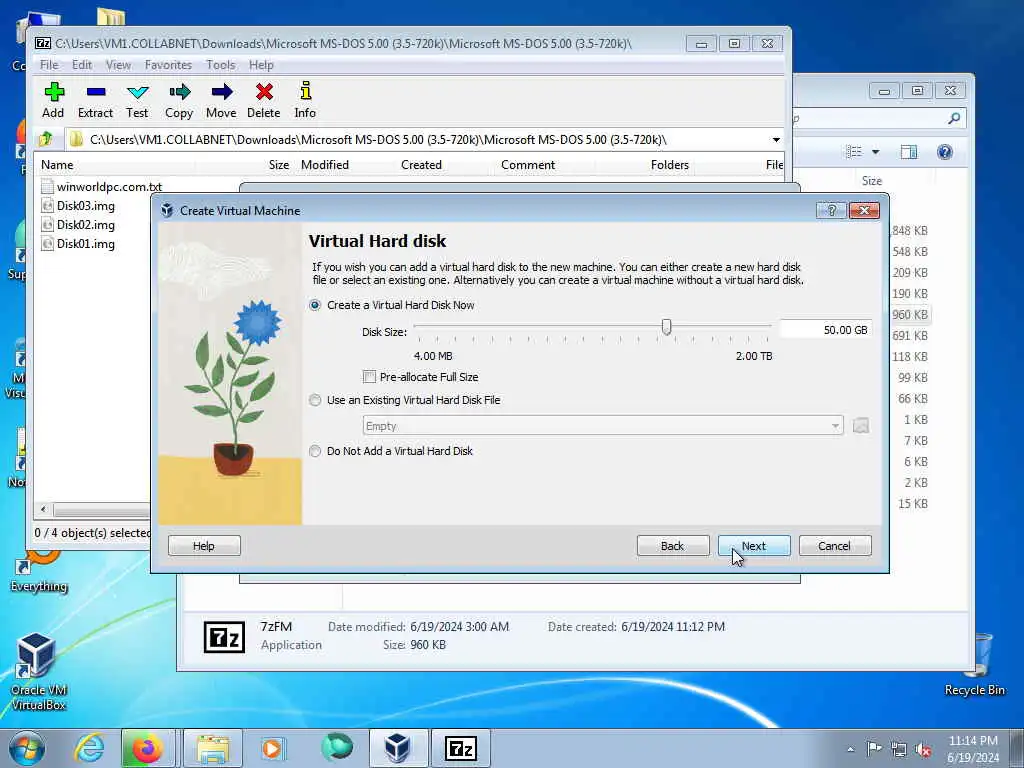The image size is (1024, 768).
Task: Click the Size column header in Explorer window
Action: (872, 181)
